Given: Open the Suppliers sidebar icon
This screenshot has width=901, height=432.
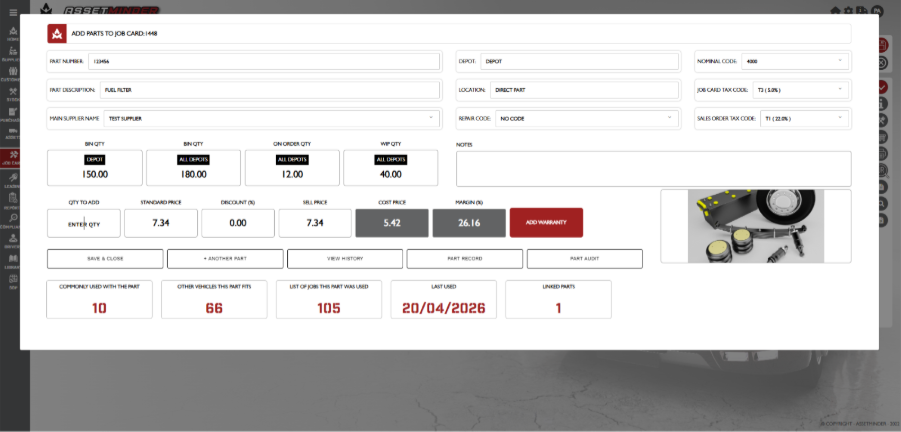Looking at the screenshot, I should 13,54.
